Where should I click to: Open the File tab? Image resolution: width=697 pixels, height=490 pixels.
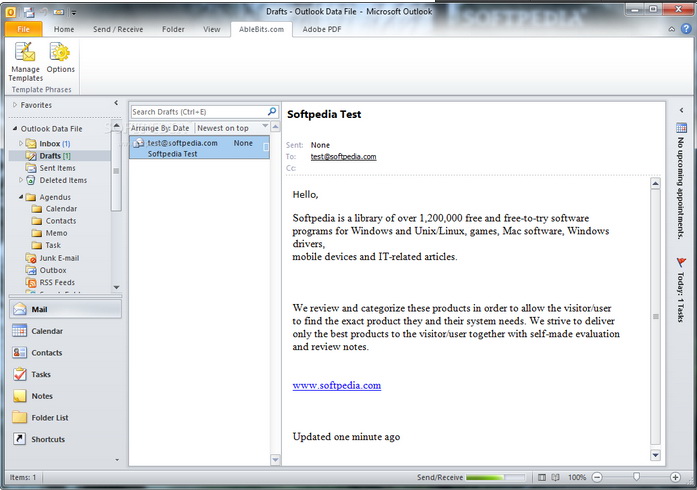23,29
